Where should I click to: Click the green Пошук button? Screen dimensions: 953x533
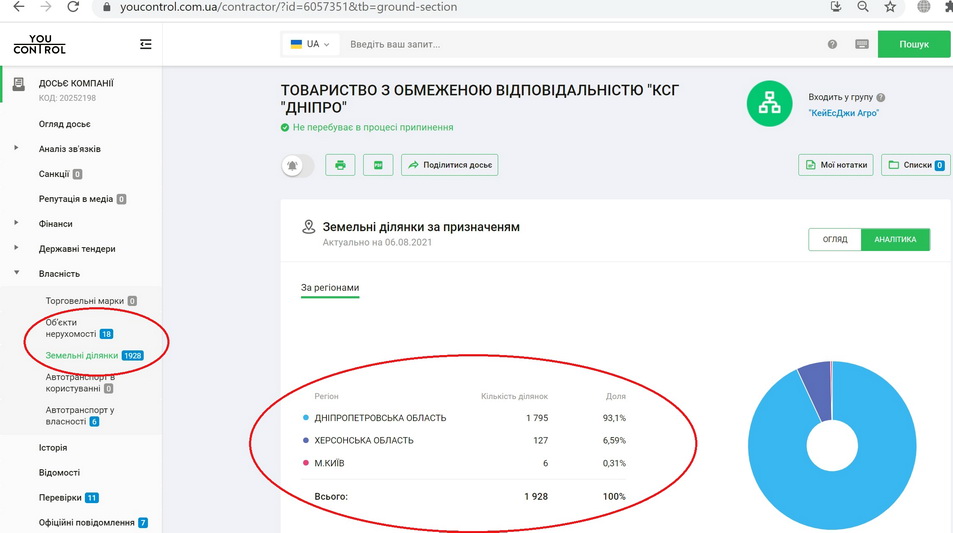click(x=913, y=44)
